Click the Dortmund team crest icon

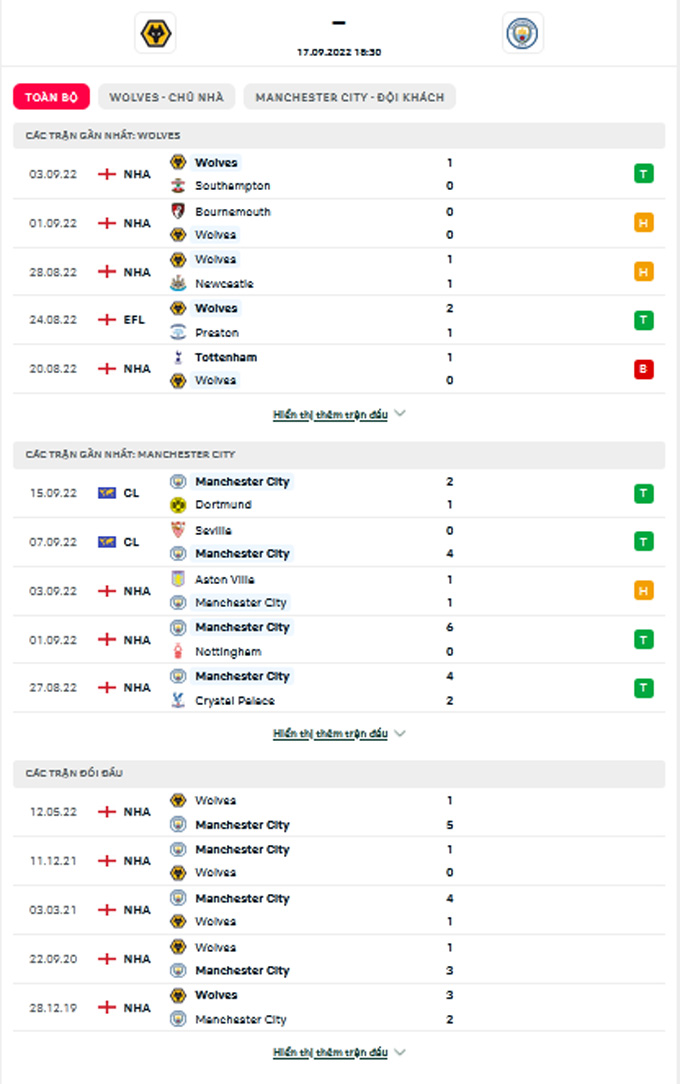[178, 505]
